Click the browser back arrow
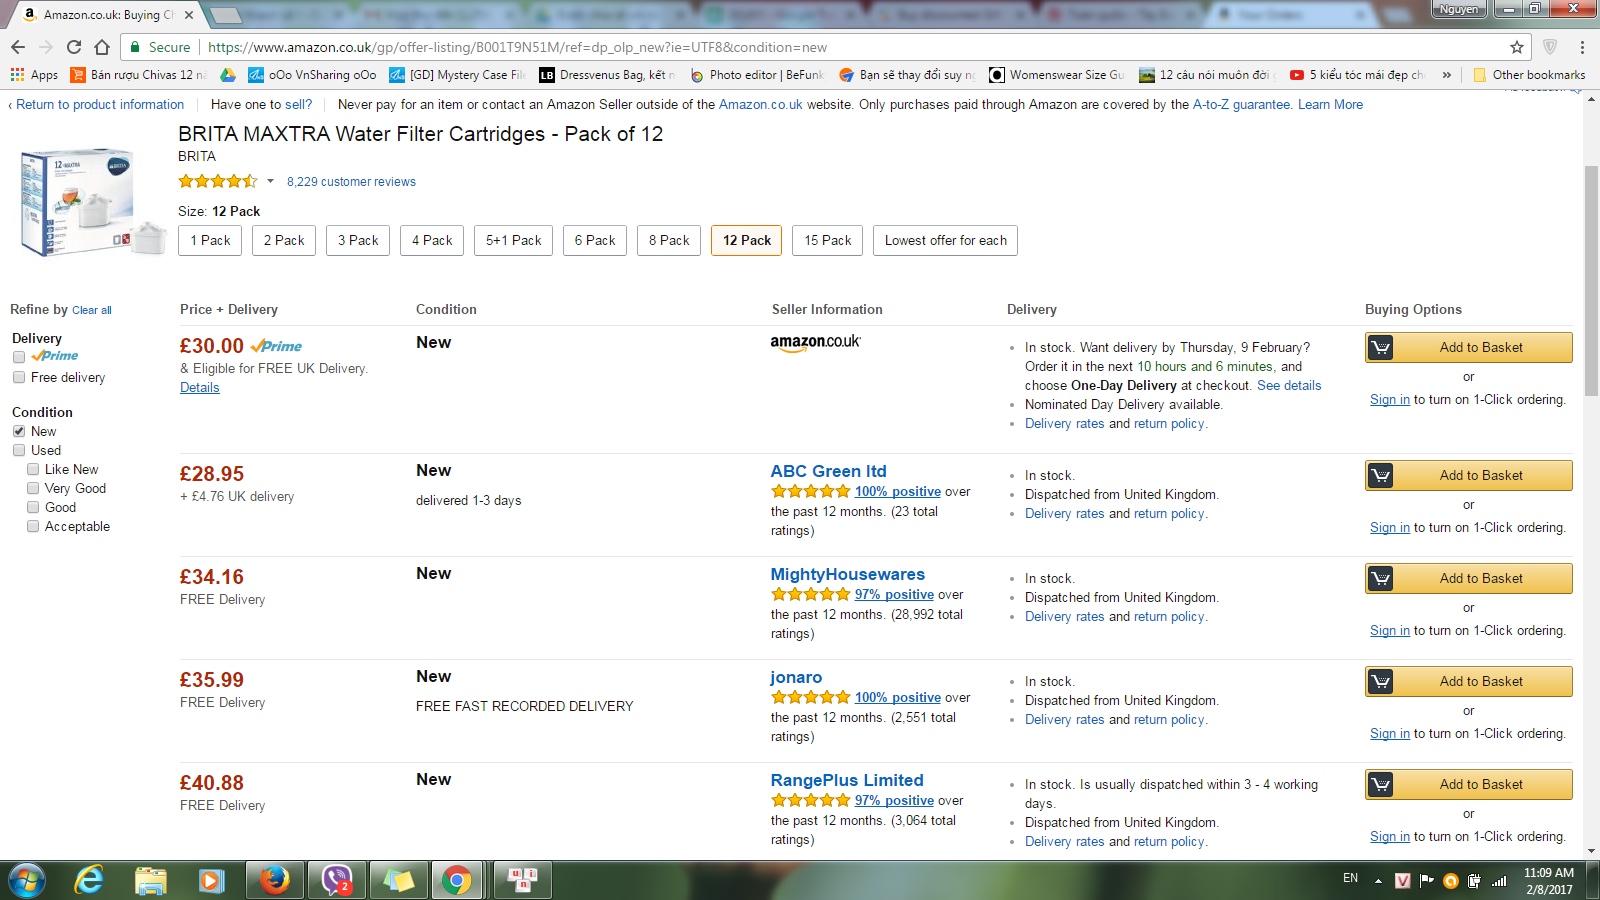The image size is (1600, 900). (18, 47)
